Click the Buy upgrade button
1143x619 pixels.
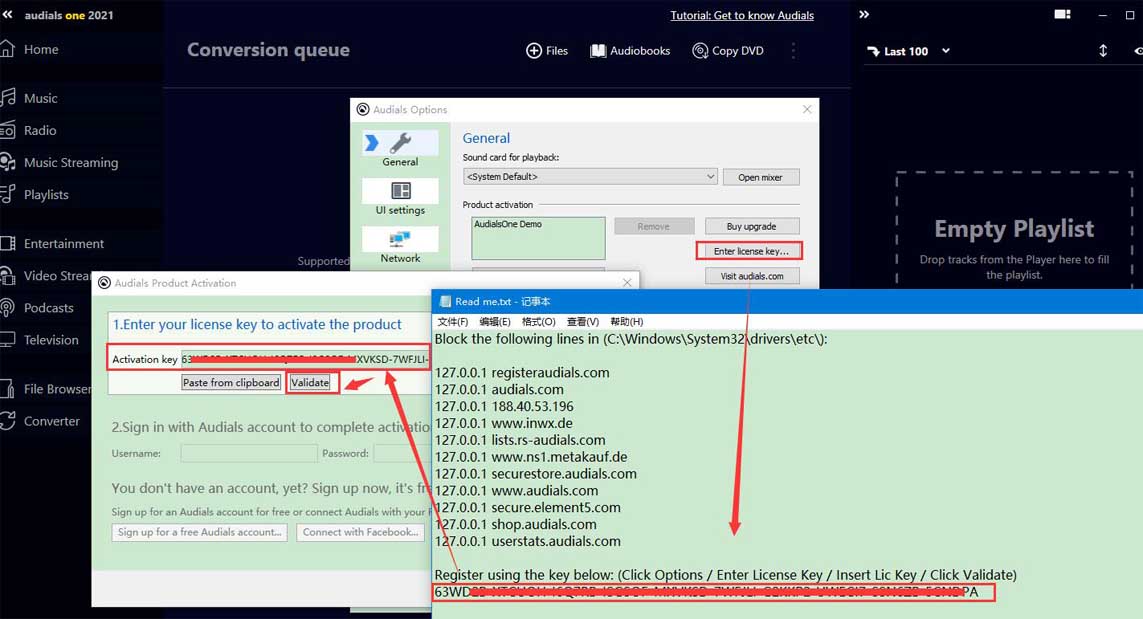(x=752, y=226)
